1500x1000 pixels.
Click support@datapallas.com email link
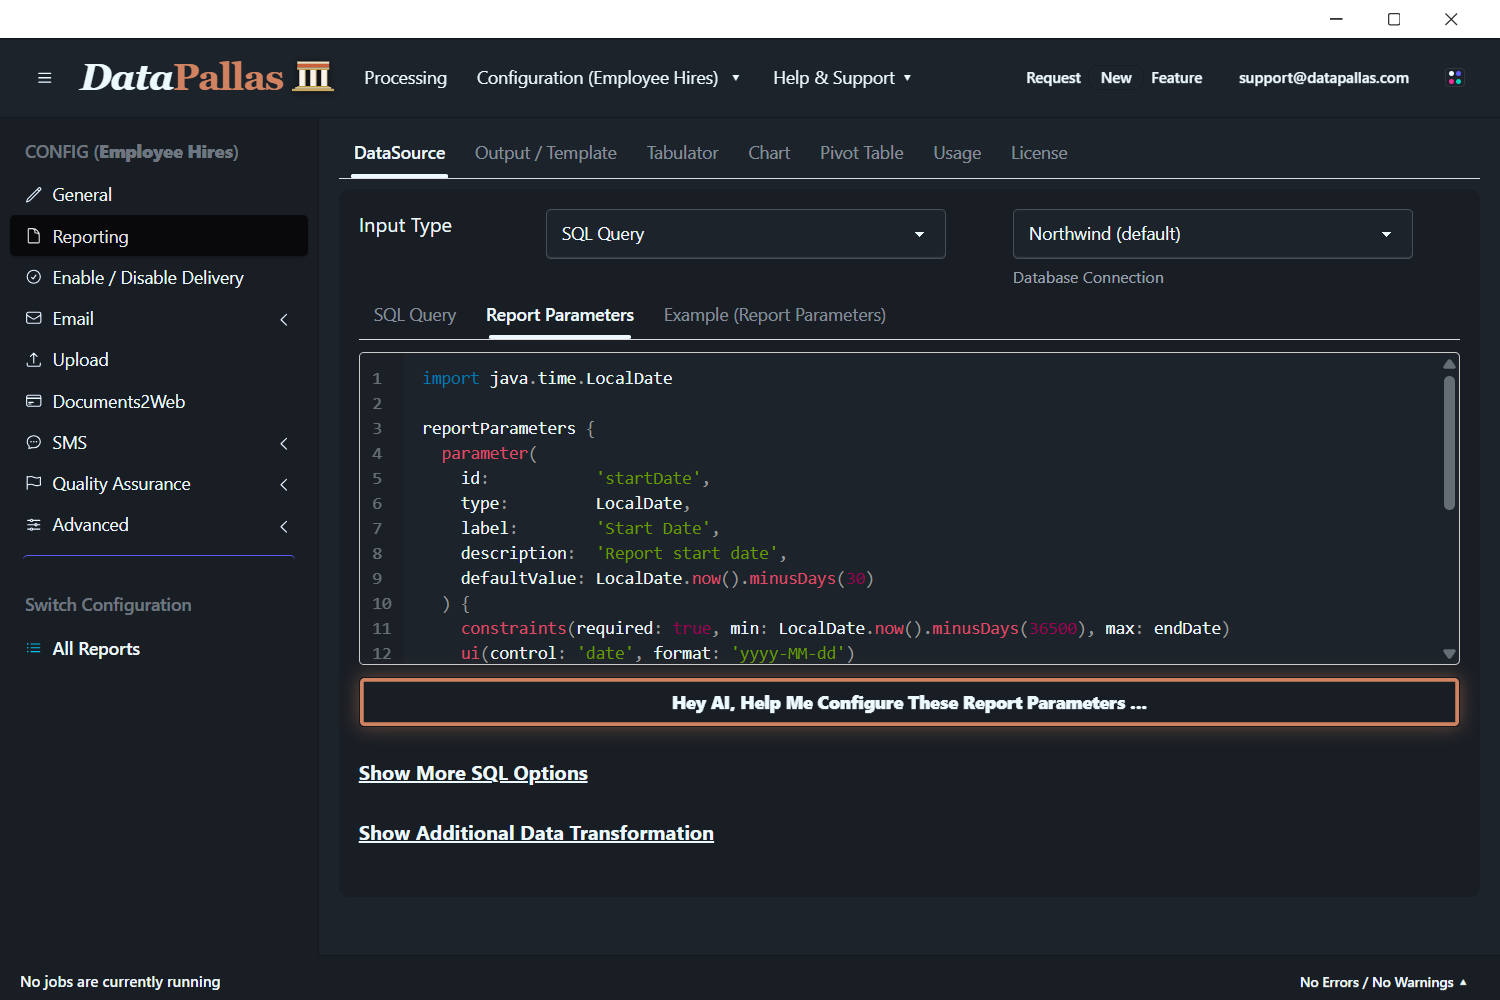coord(1324,78)
